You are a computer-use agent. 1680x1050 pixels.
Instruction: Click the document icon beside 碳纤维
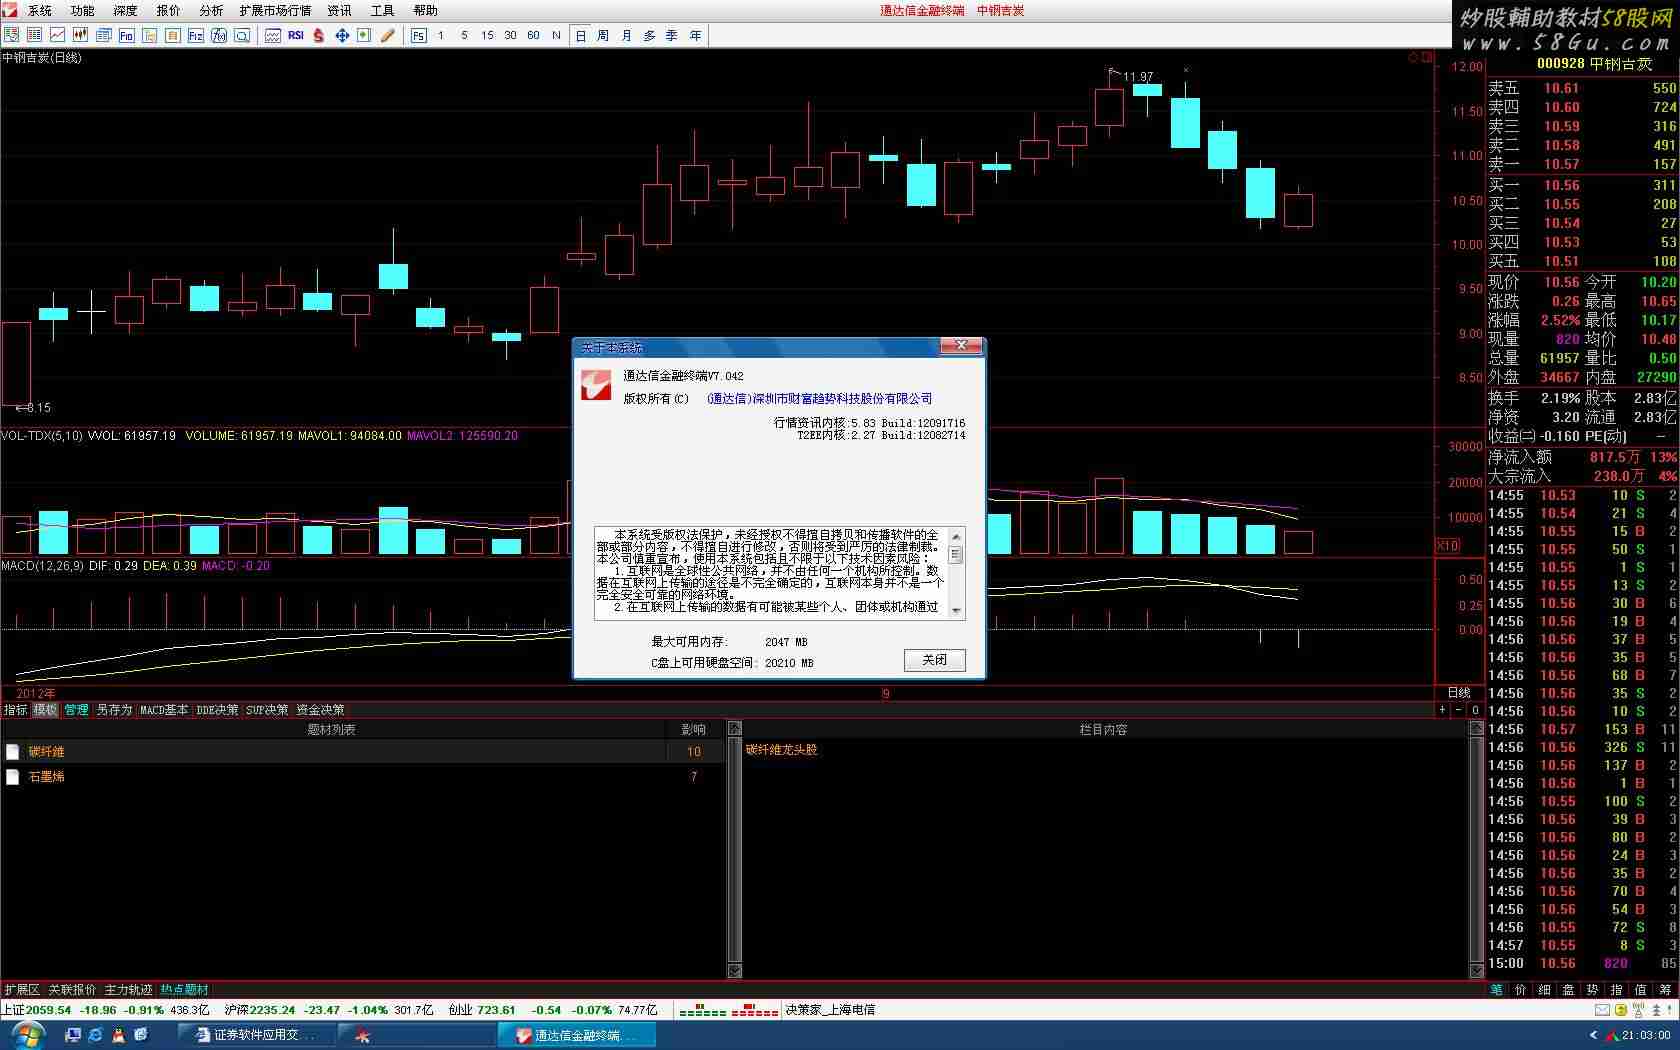[12, 751]
